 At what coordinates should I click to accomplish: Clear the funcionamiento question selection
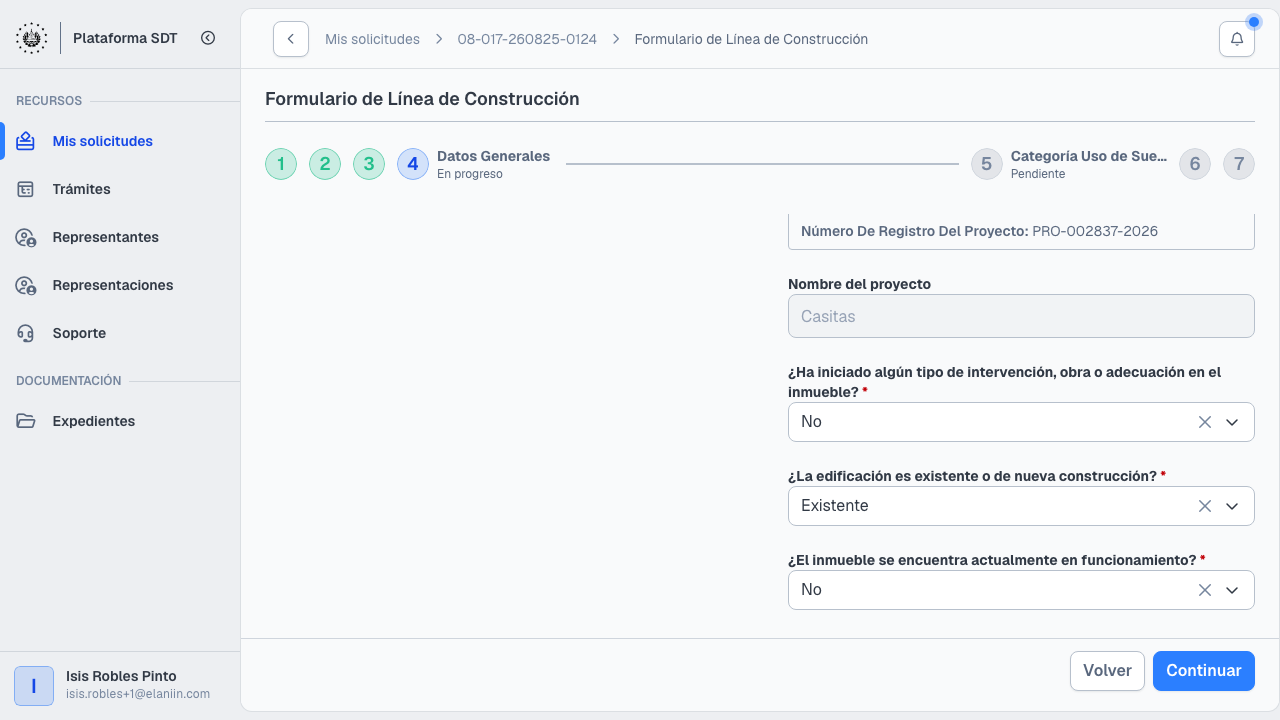point(1205,590)
